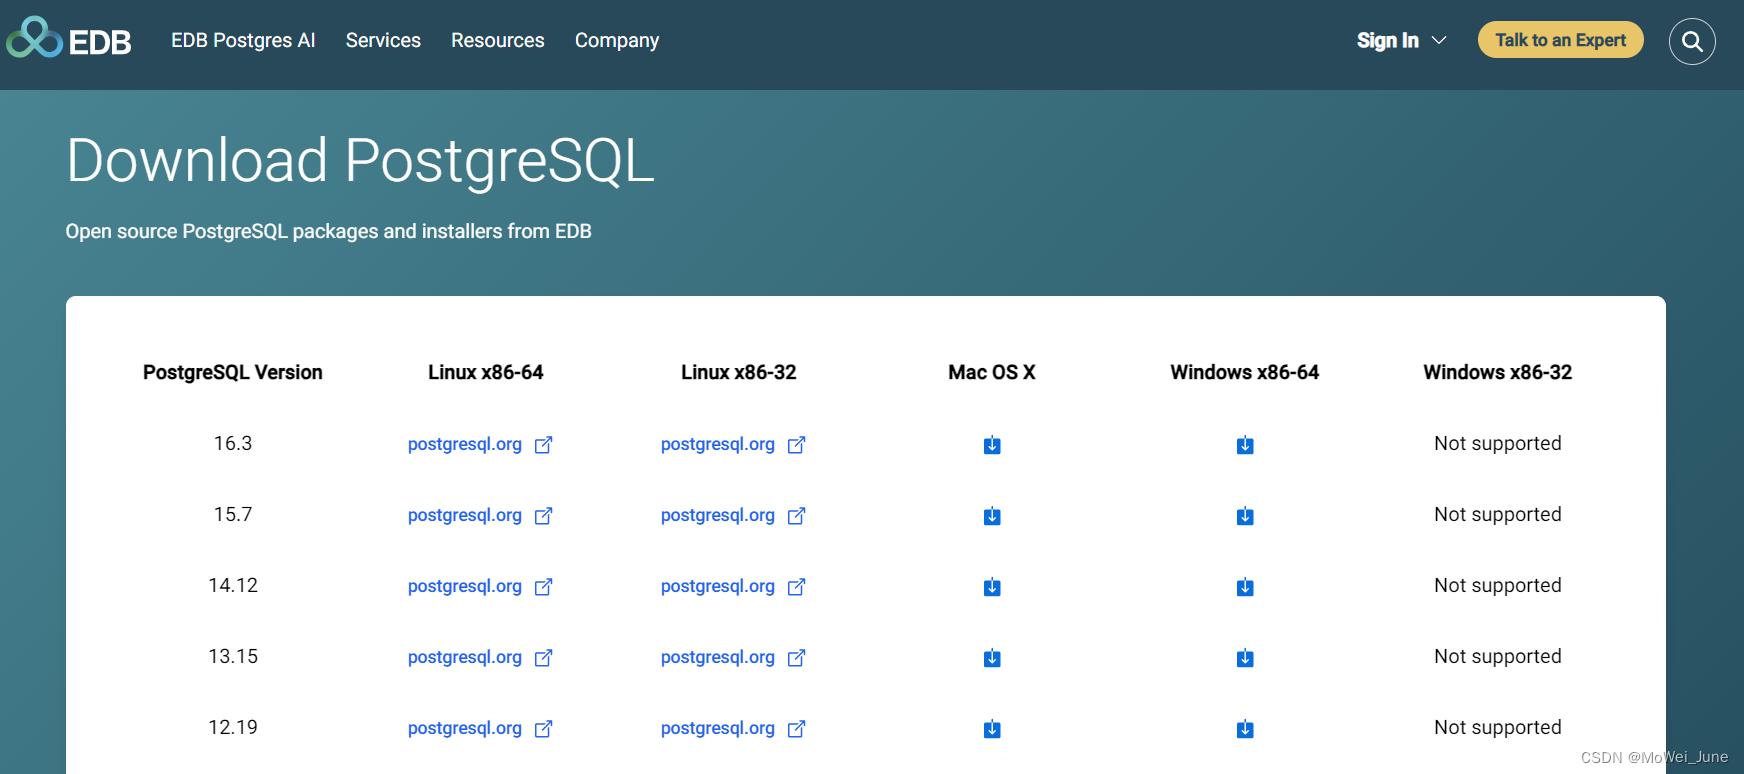Image resolution: width=1744 pixels, height=774 pixels.
Task: Click the EDB logo
Action: [x=69, y=39]
